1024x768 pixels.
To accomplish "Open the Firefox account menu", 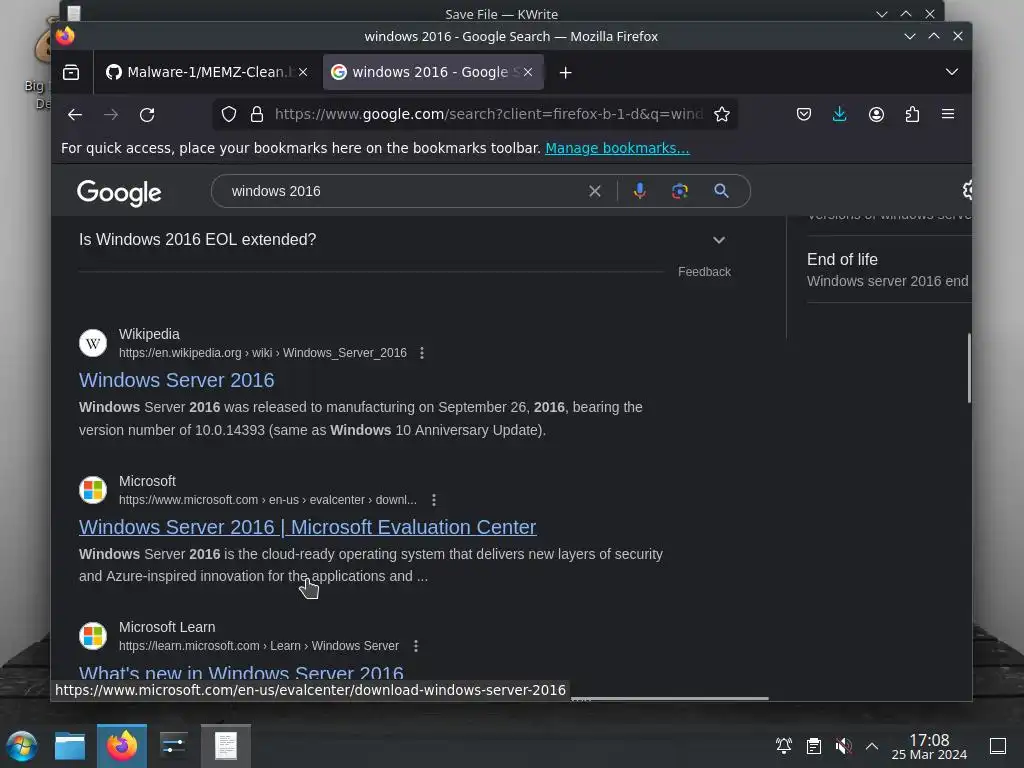I will pos(876,114).
